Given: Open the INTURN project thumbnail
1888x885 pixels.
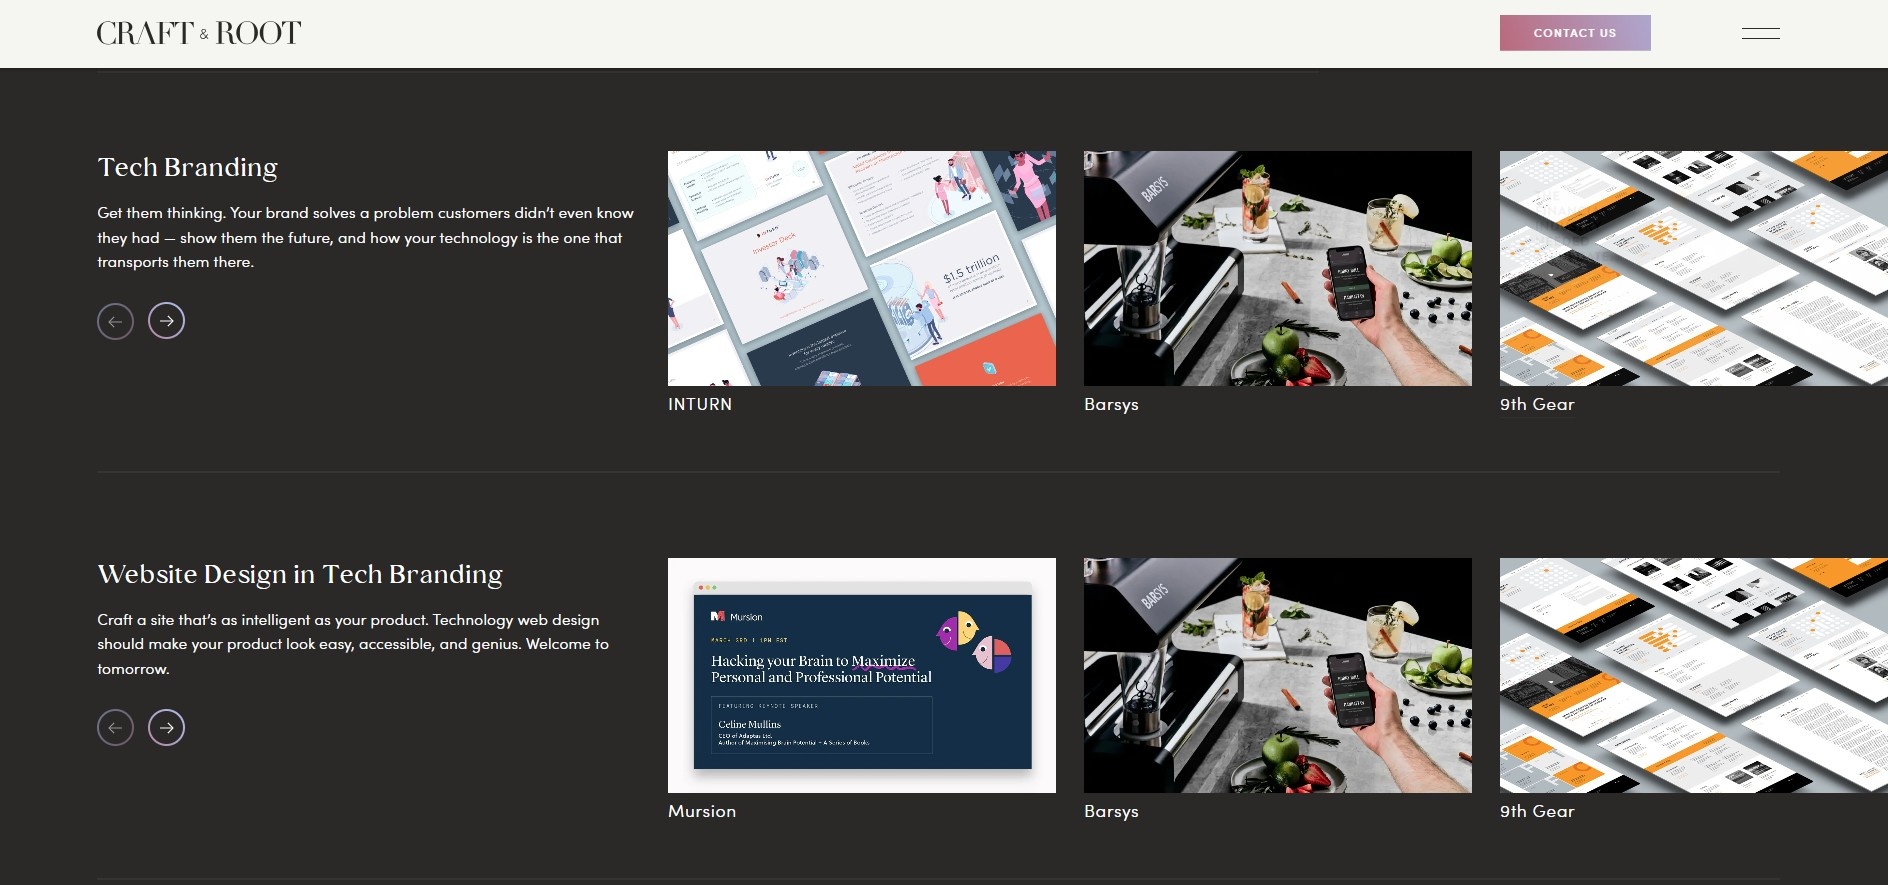Looking at the screenshot, I should tap(862, 268).
